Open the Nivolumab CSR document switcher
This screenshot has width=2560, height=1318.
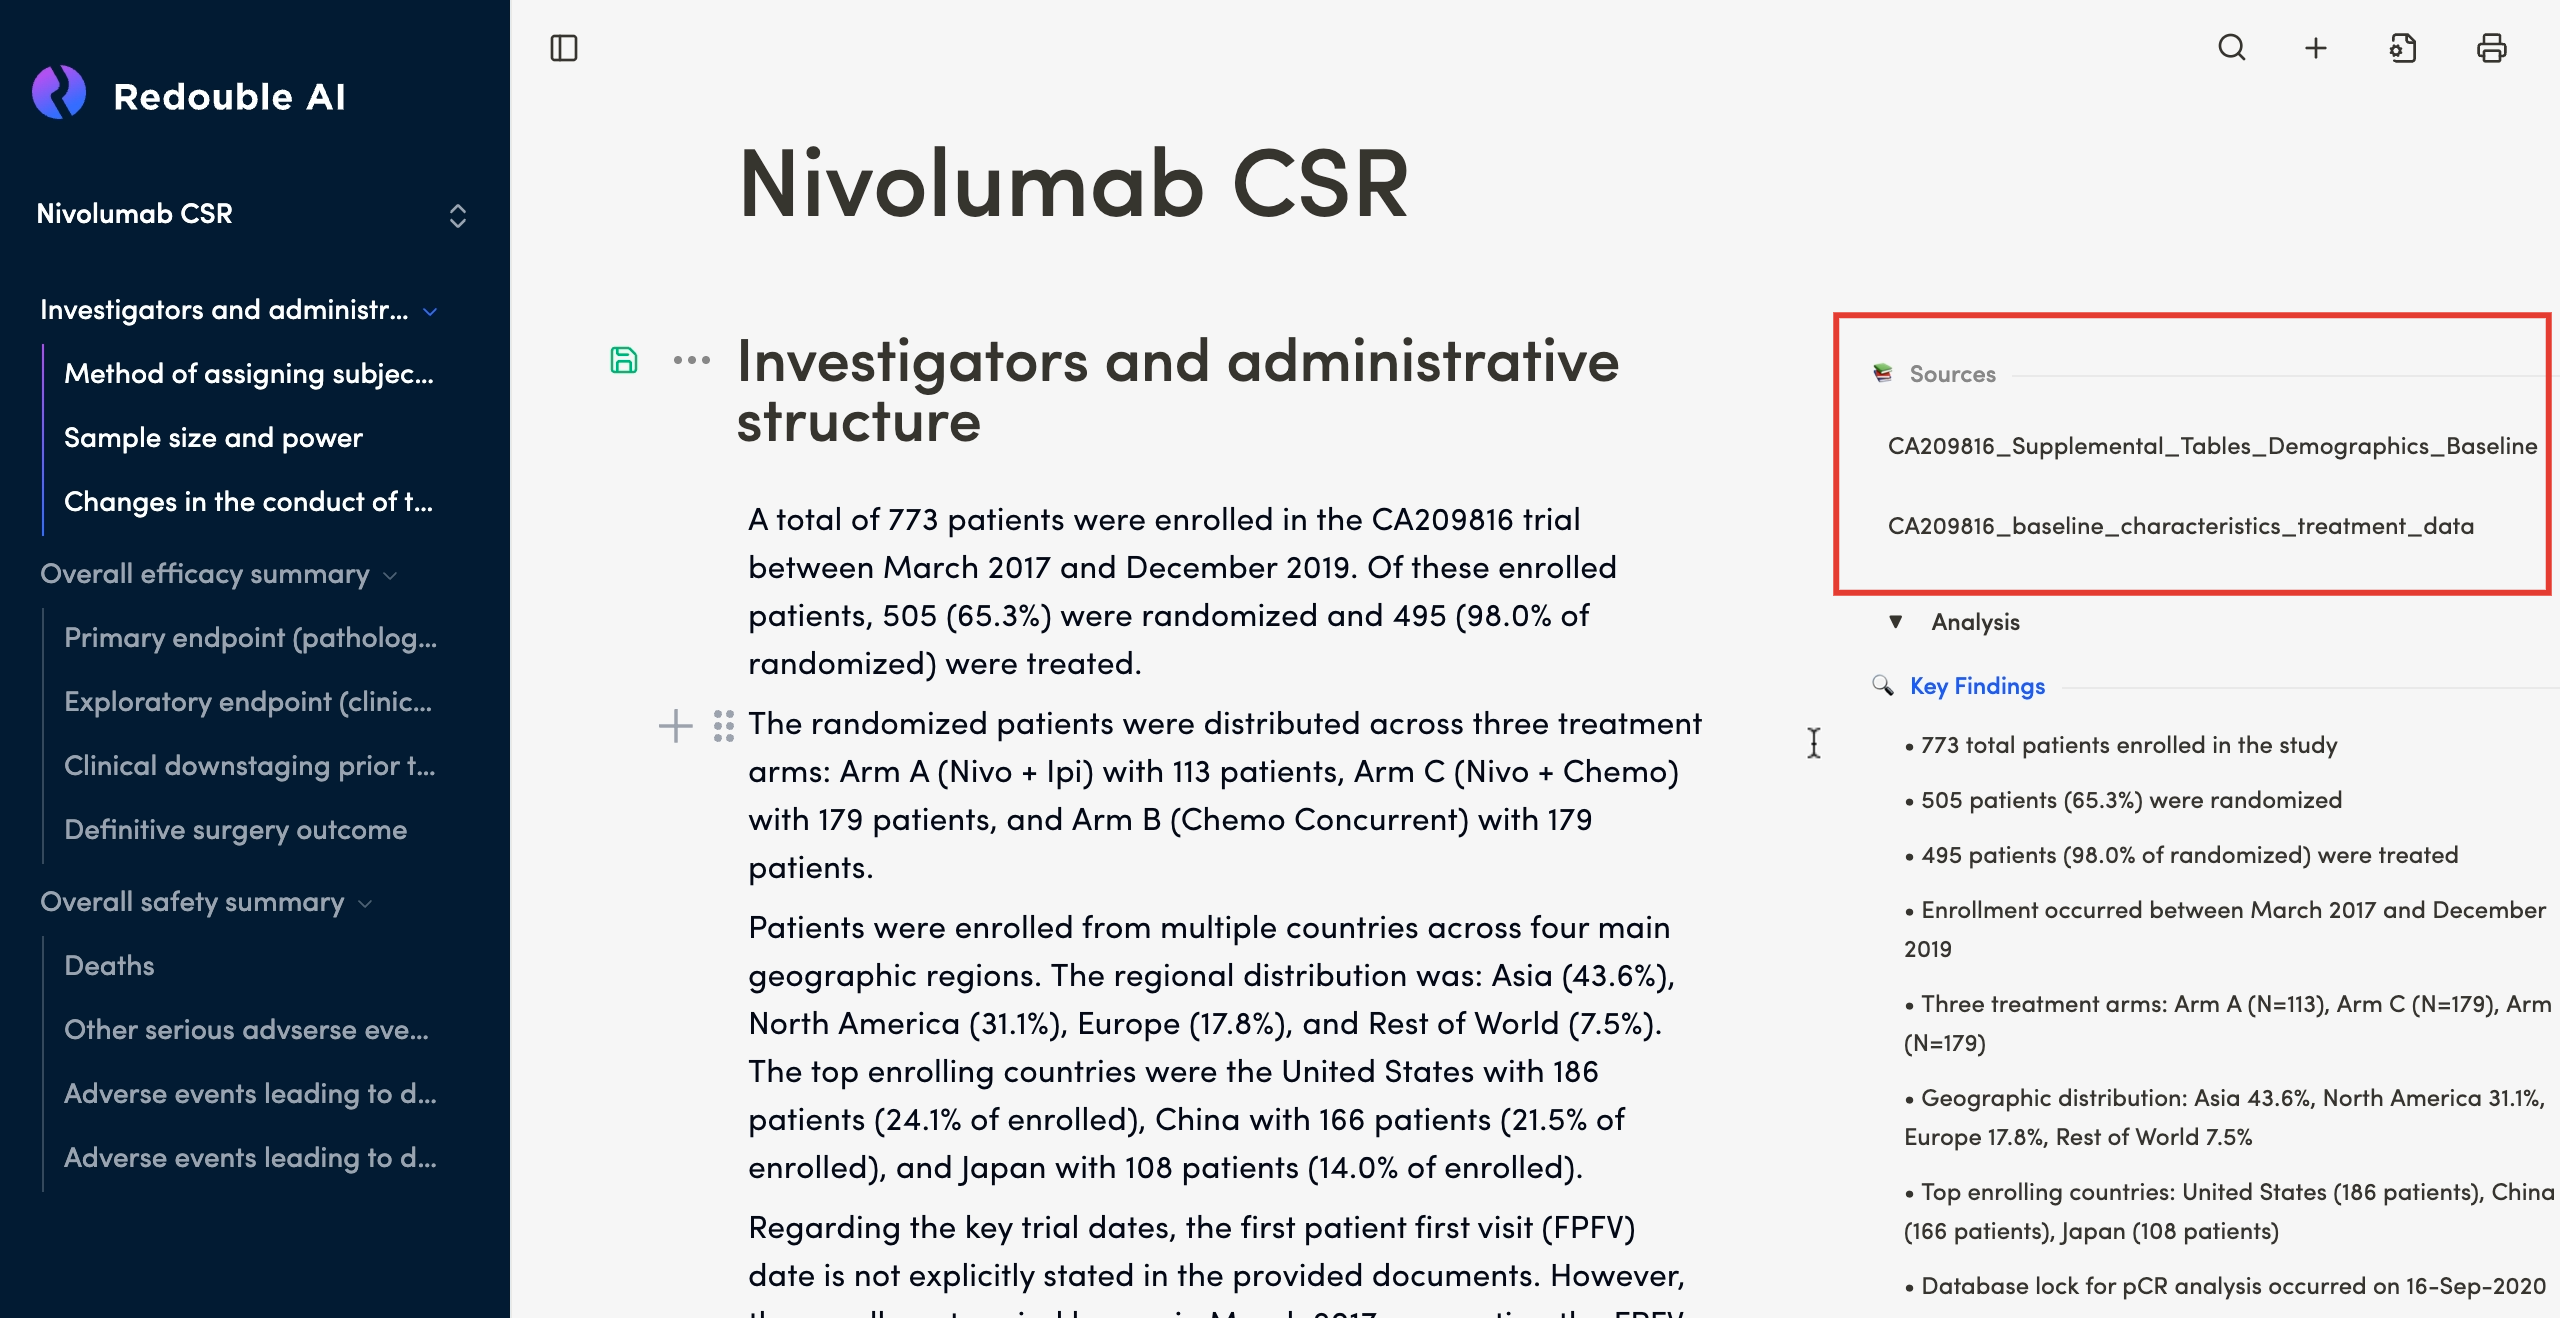(457, 215)
